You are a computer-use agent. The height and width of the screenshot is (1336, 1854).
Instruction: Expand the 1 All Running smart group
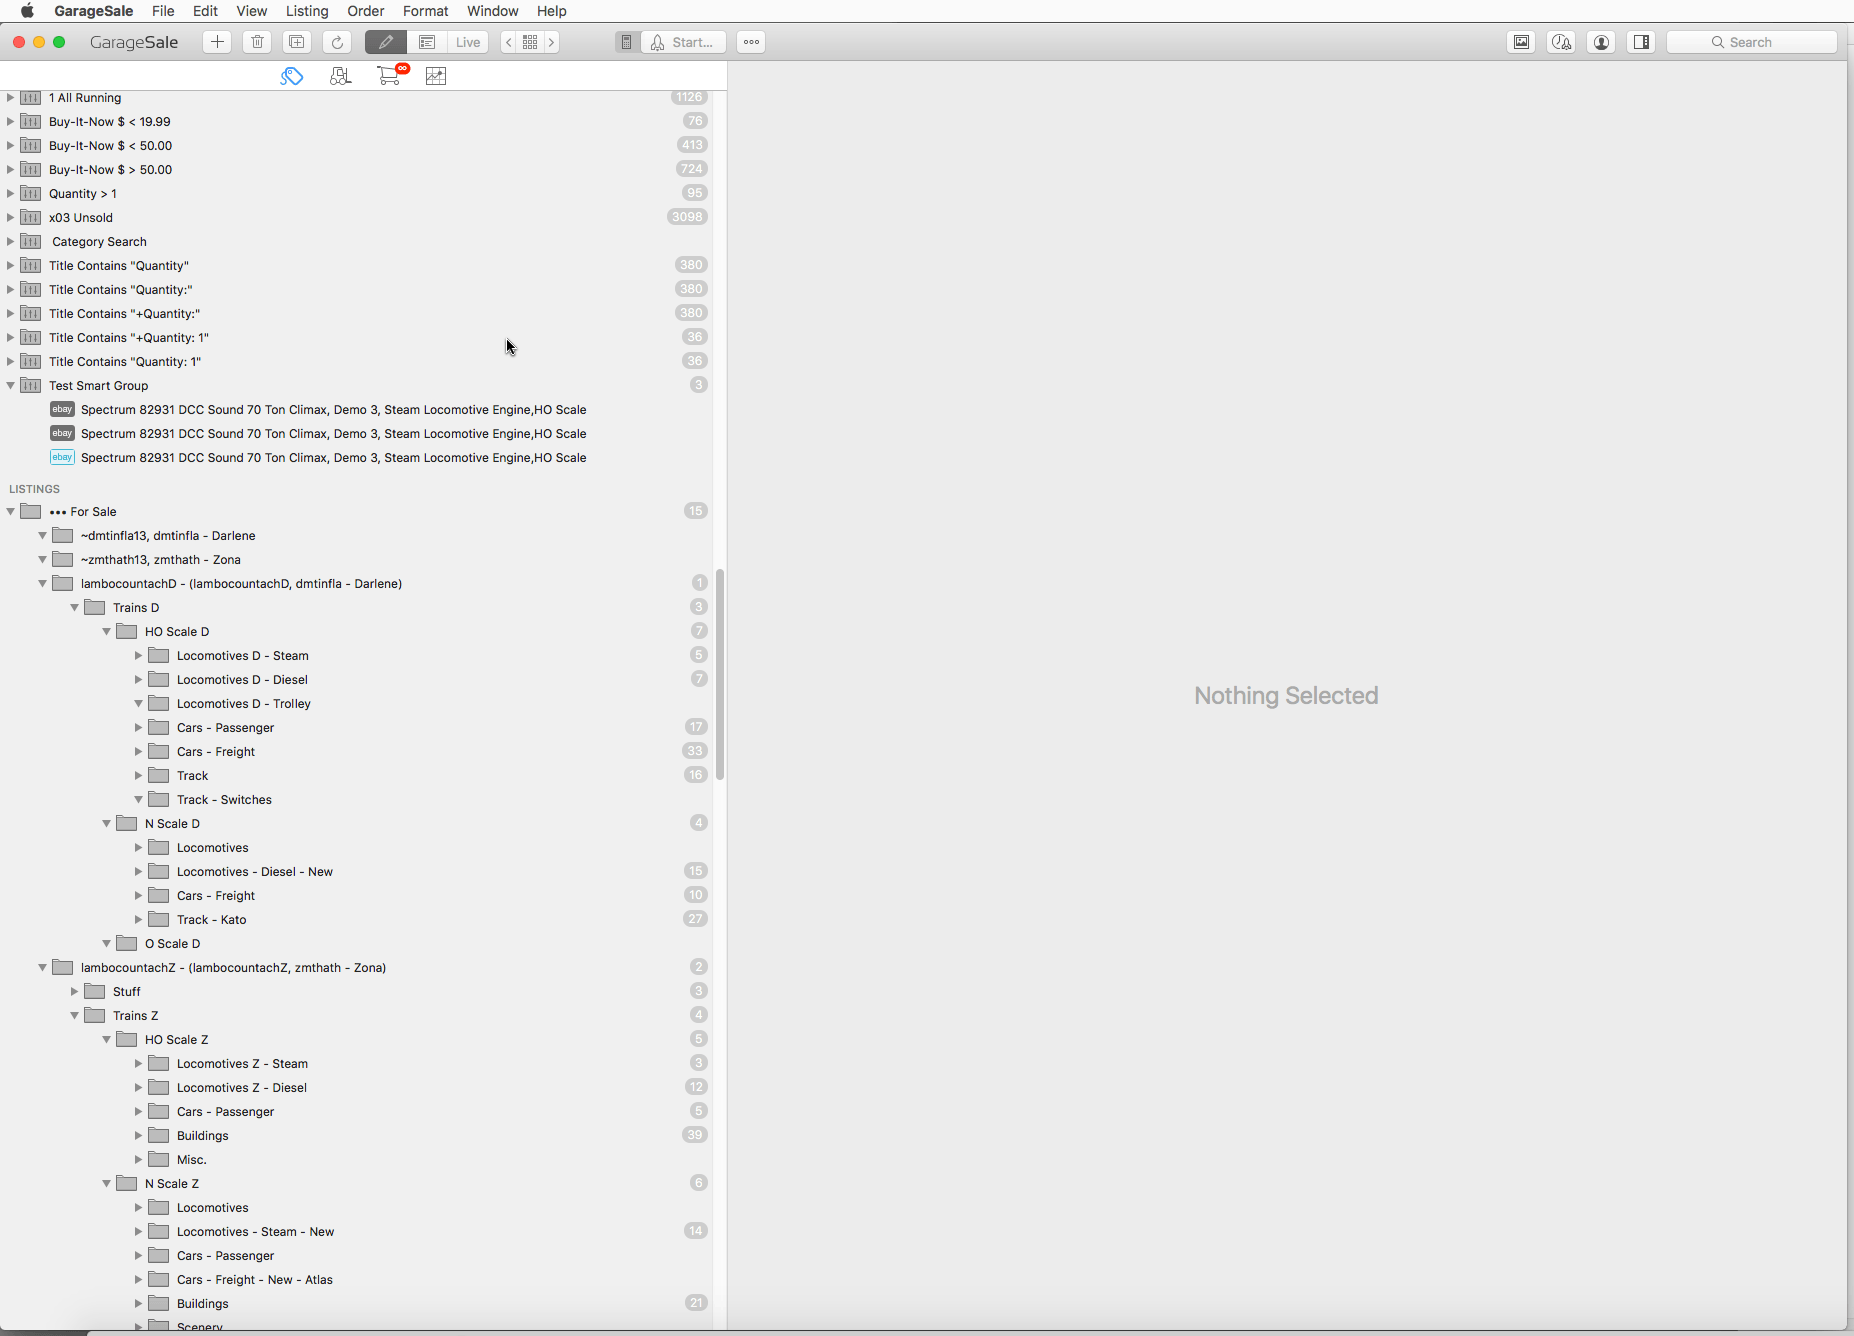[x=10, y=97]
